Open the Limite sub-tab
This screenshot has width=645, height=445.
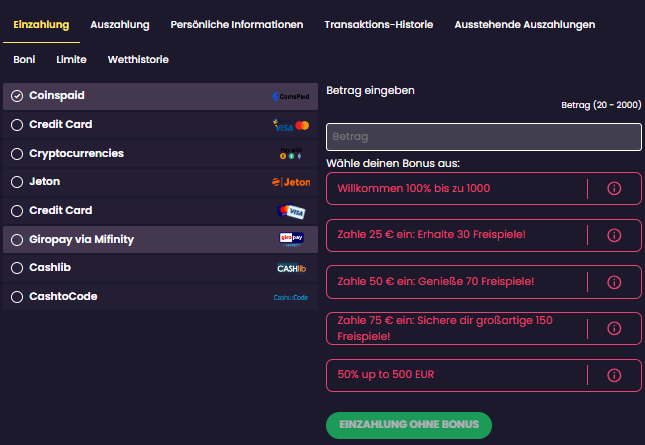[71, 60]
